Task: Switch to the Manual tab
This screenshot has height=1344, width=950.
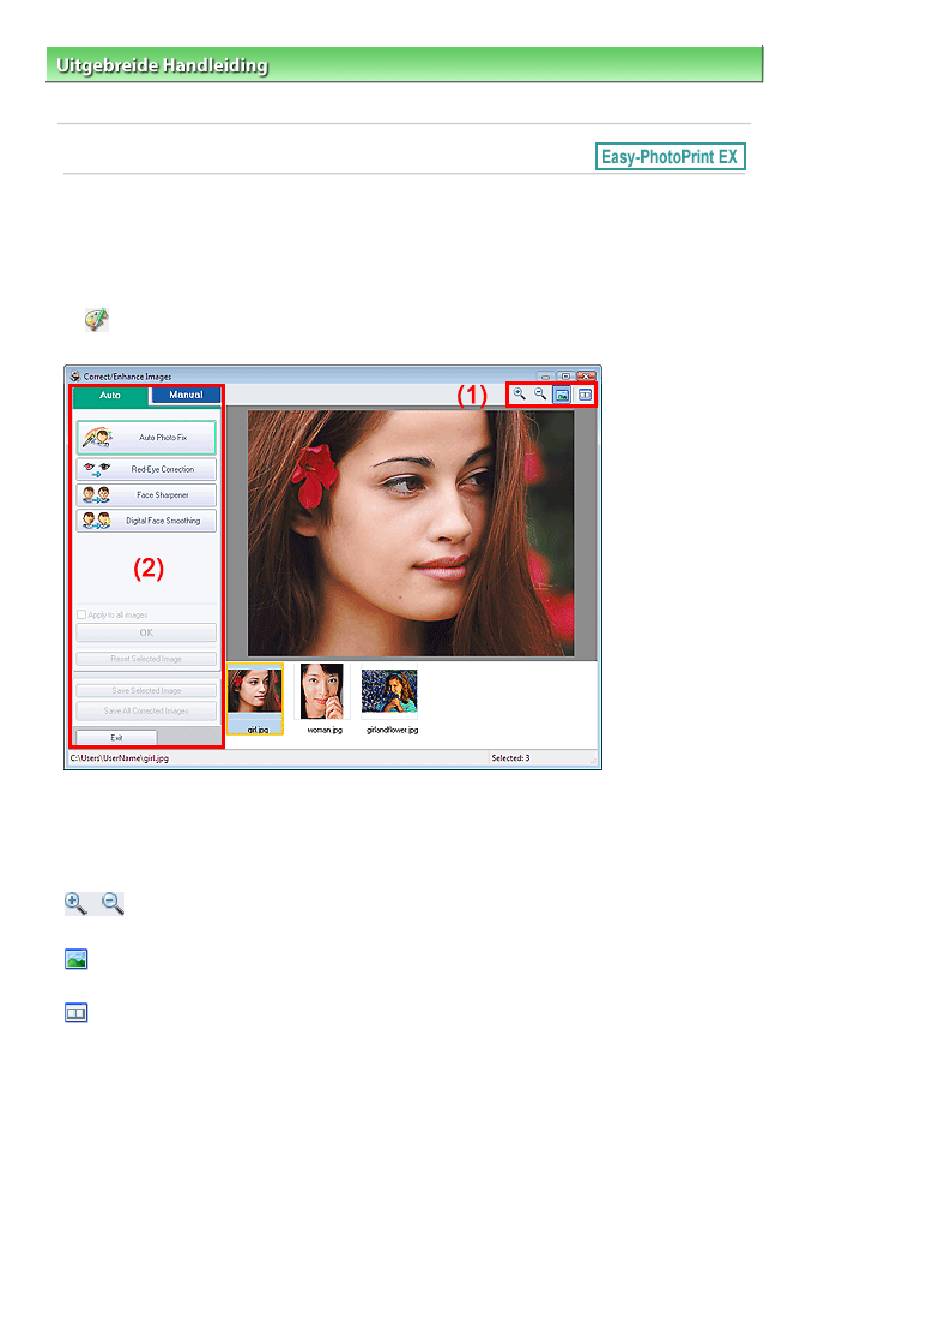Action: [x=185, y=395]
